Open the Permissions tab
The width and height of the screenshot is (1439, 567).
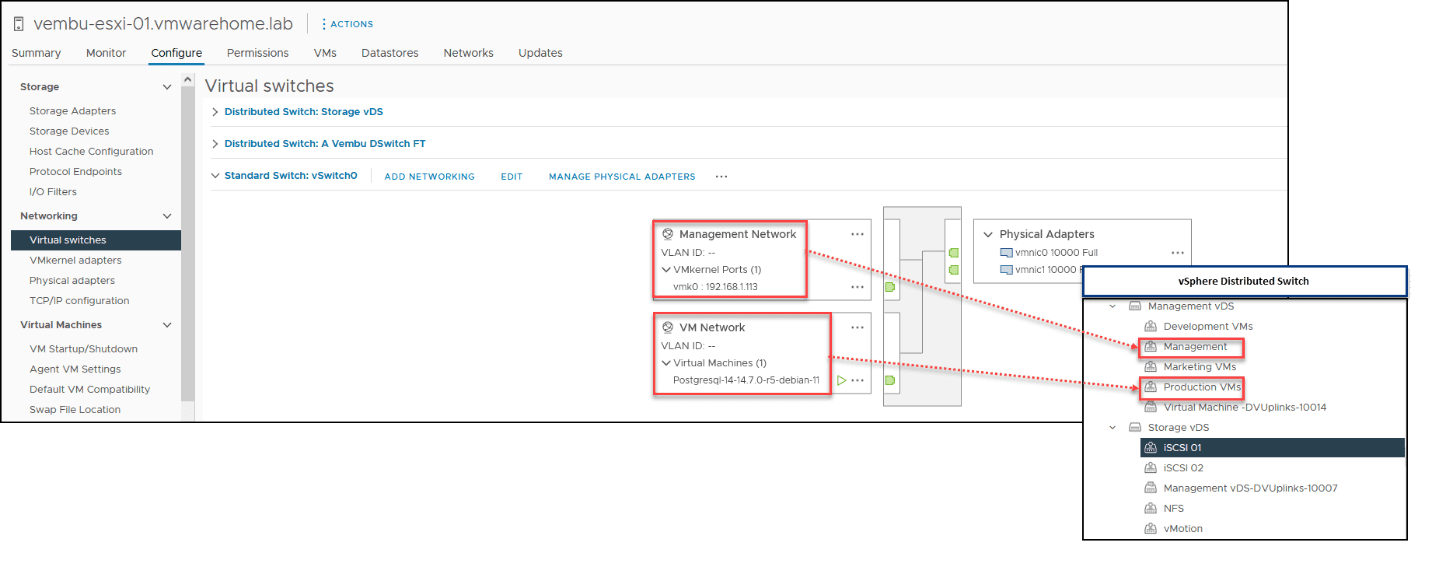click(x=258, y=53)
